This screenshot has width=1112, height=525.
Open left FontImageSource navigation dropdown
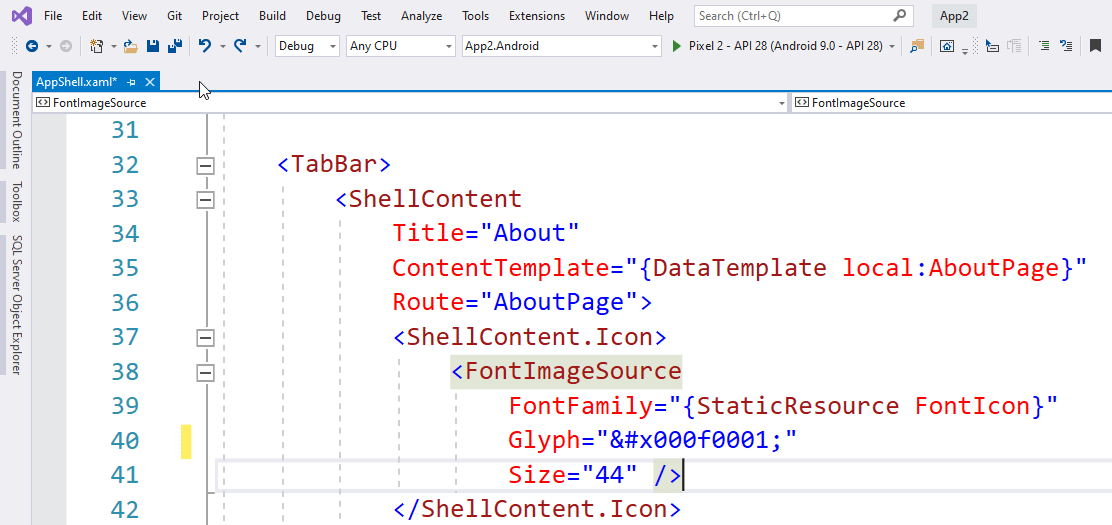point(411,103)
